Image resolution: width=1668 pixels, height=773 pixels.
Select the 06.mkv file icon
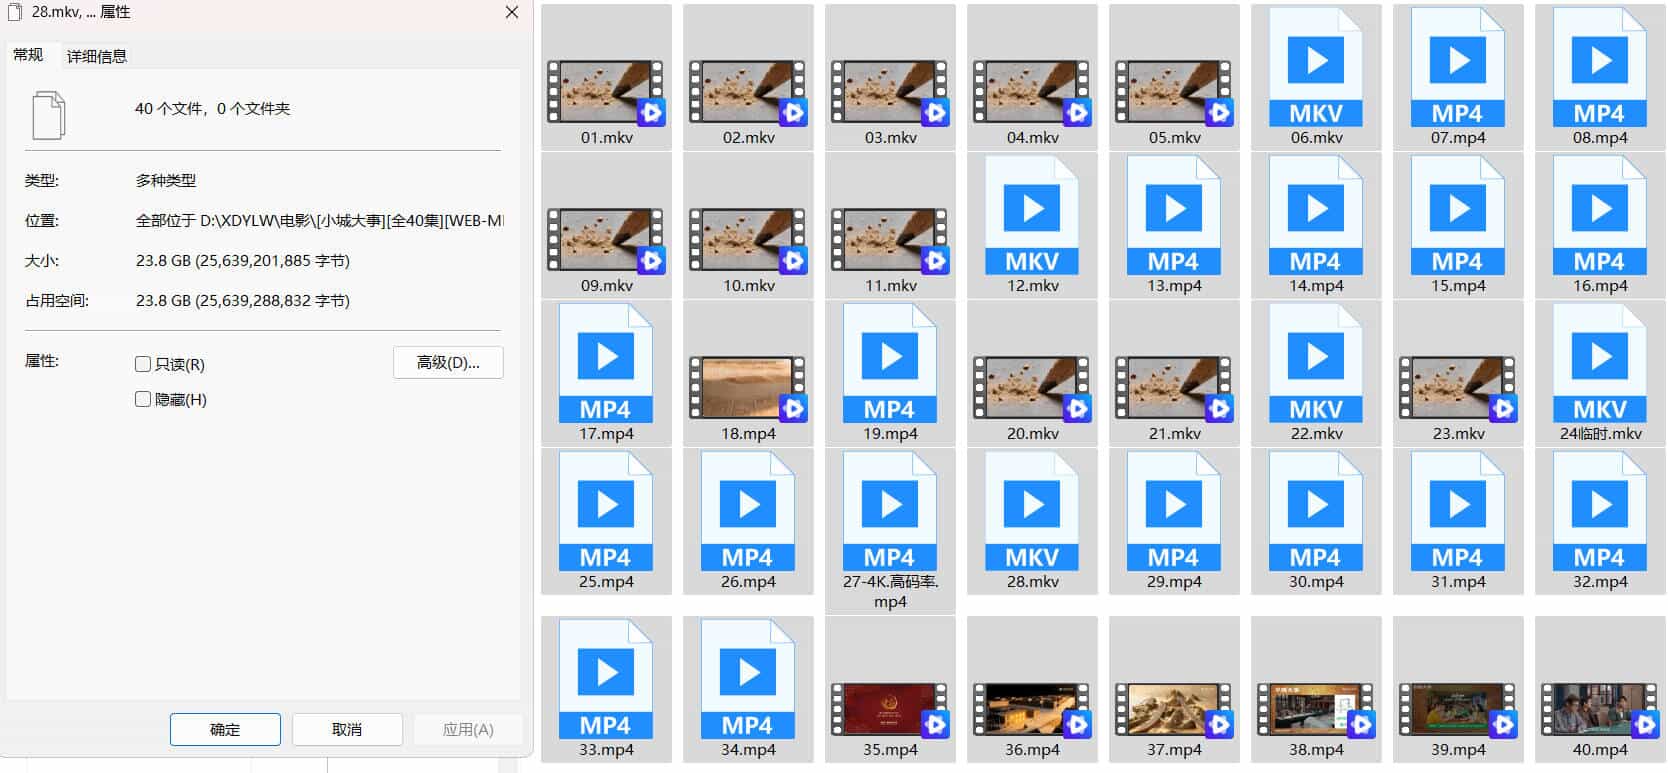point(1315,68)
